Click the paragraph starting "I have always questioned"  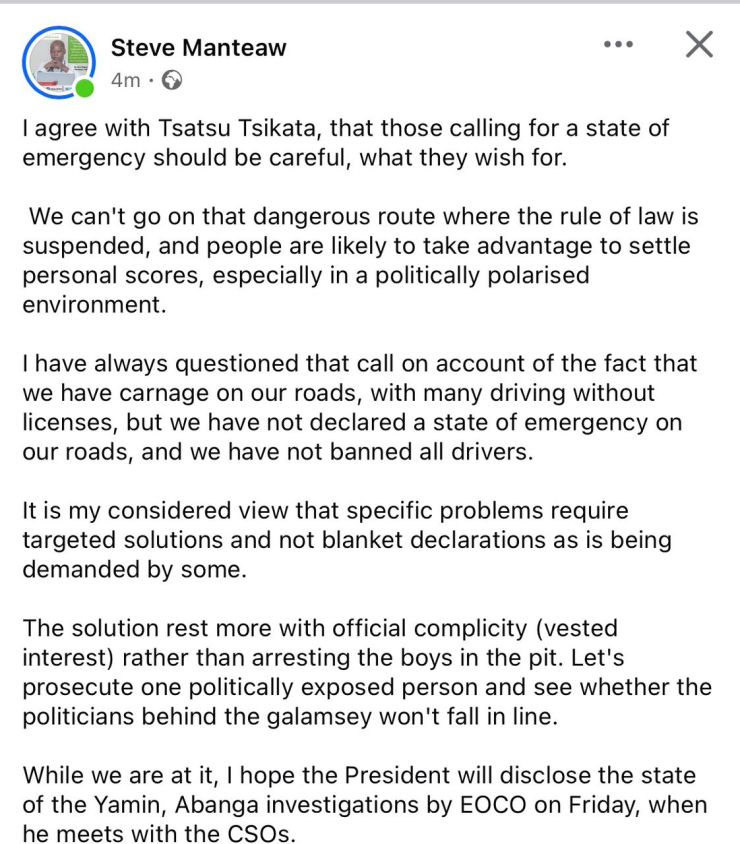point(360,407)
